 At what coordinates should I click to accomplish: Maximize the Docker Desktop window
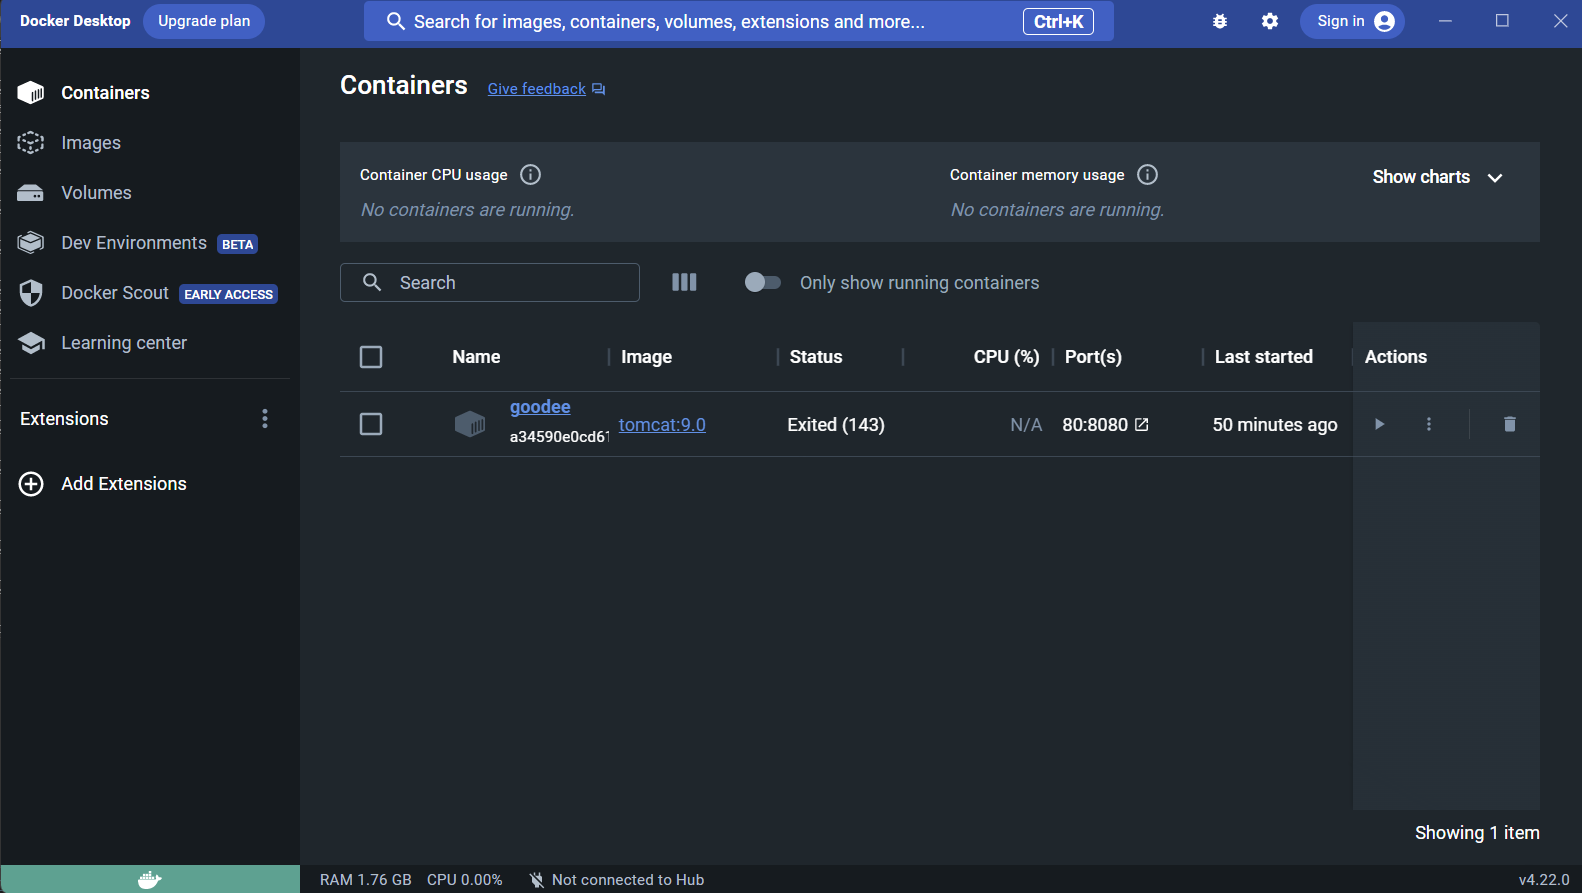tap(1502, 21)
